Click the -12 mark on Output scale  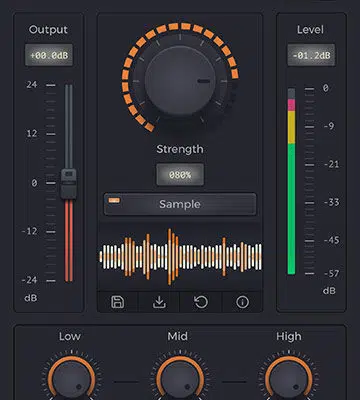29,231
